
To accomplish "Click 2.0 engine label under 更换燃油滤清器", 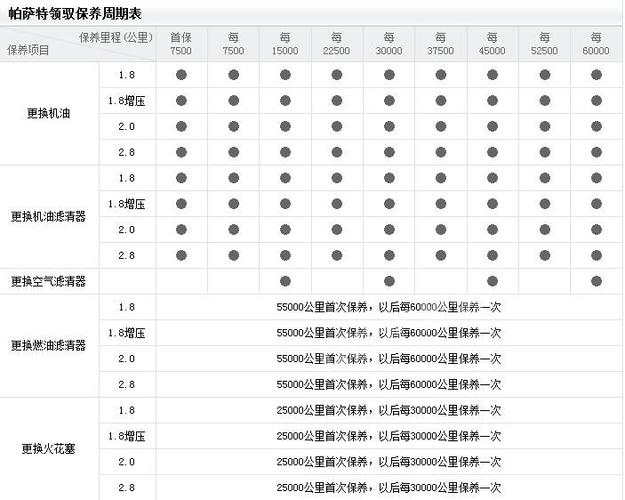I will click(x=127, y=359).
